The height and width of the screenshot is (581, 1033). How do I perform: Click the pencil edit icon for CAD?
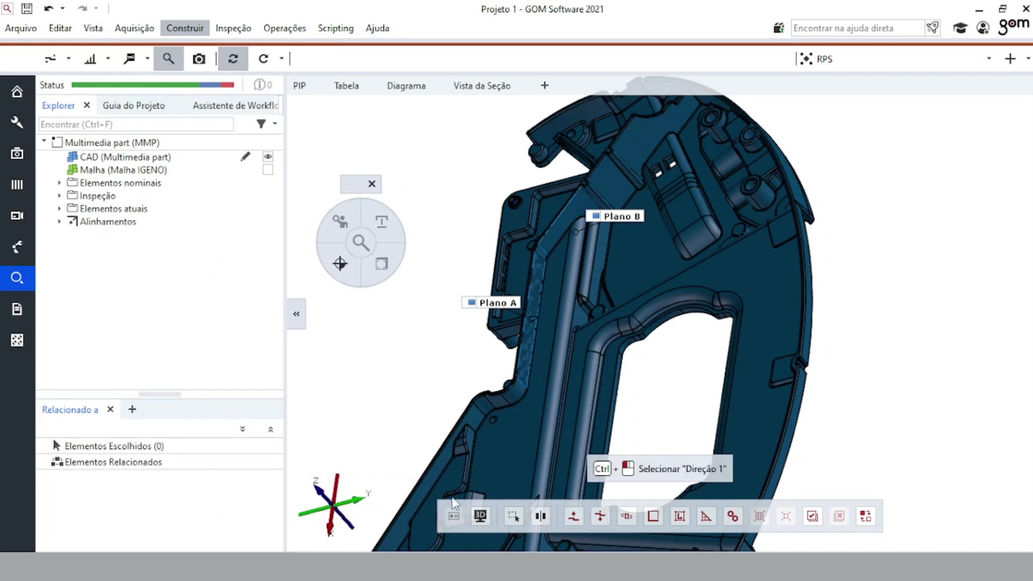(x=245, y=157)
